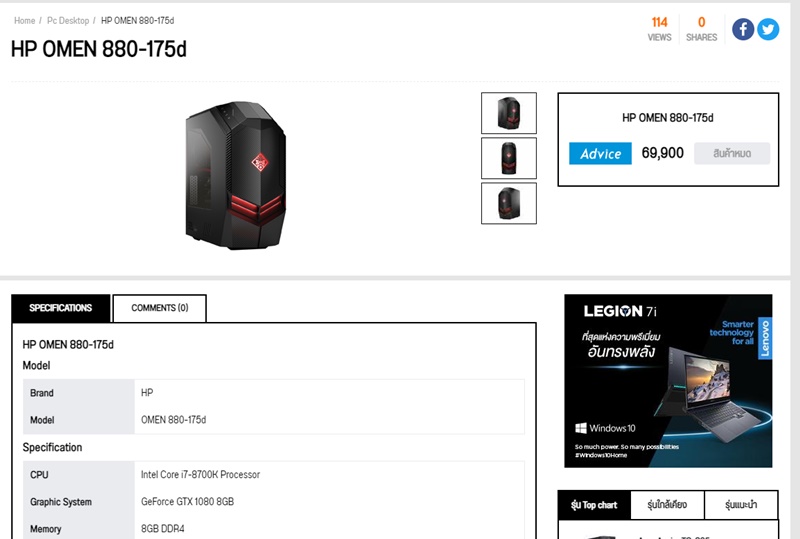
Task: Select the รุ่นแนะนำ tab
Action: point(741,505)
